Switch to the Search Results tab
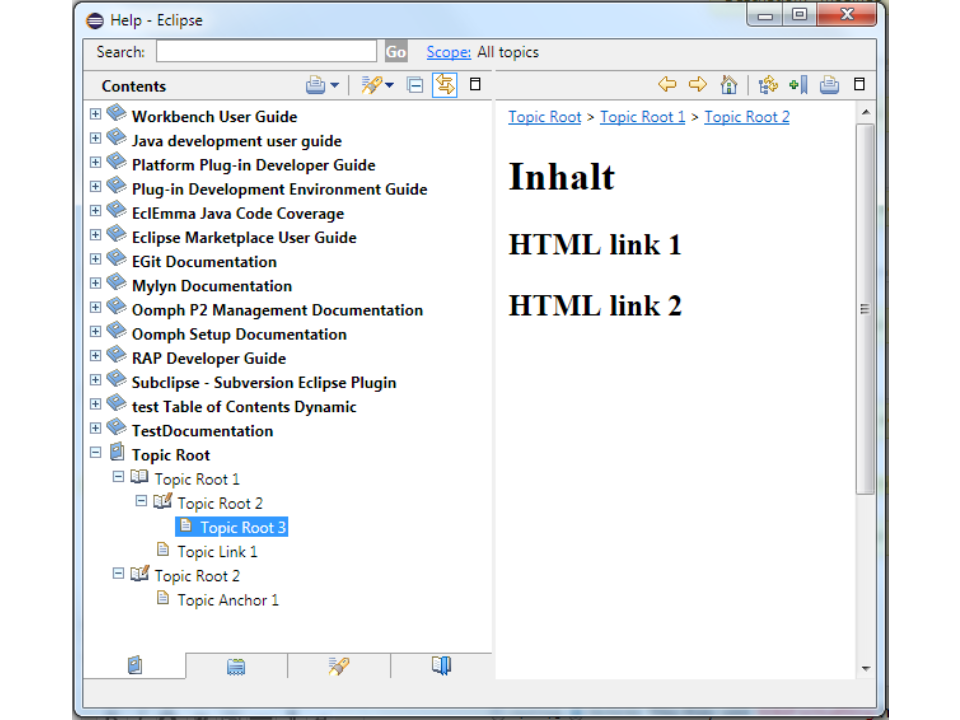Screen dimensions: 960x720 coord(339,666)
